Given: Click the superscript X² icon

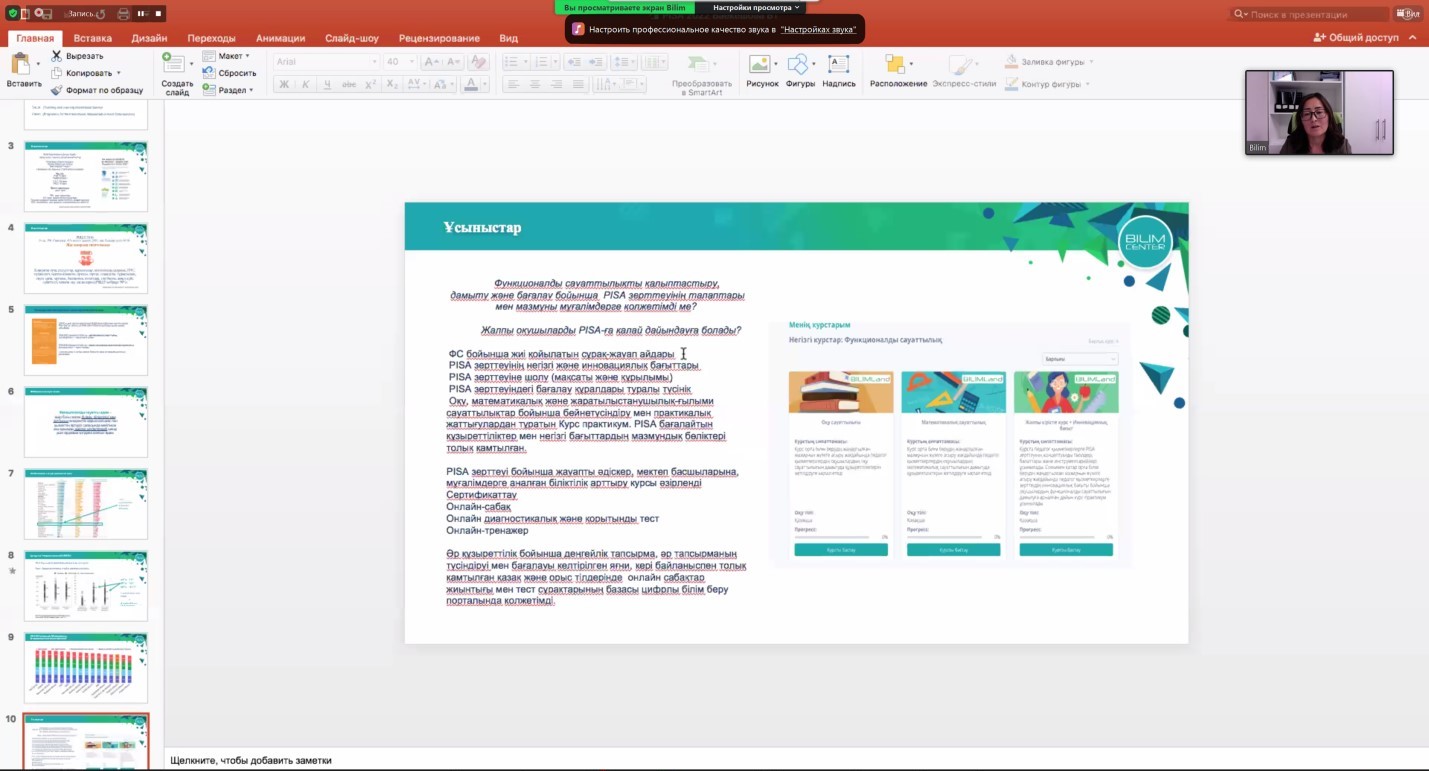Looking at the screenshot, I should click(x=370, y=85).
